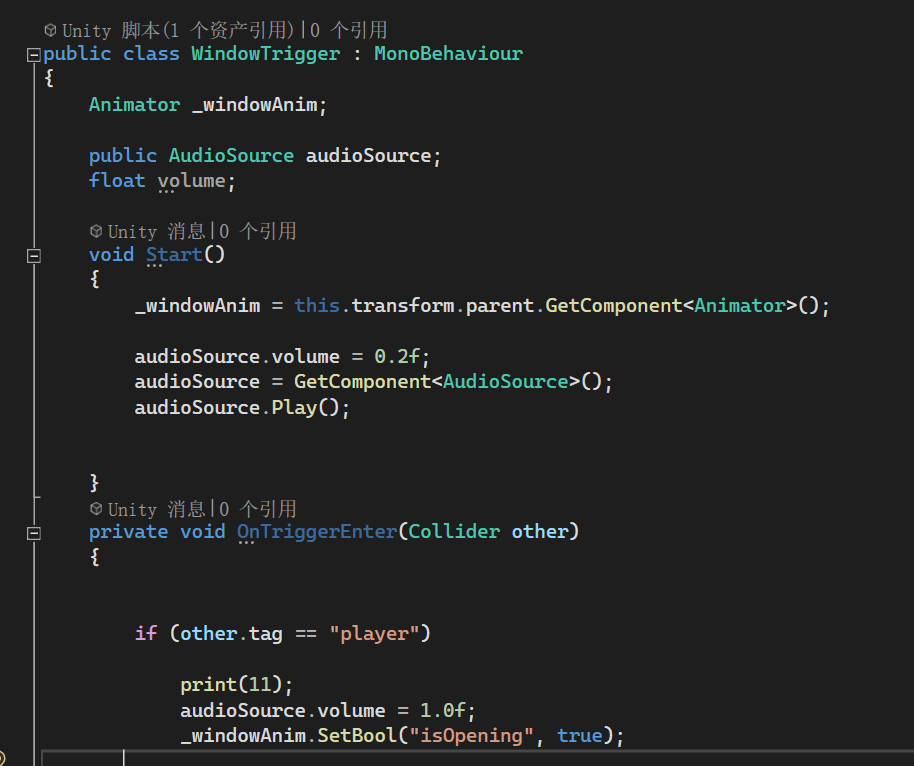Click Unity cube icon above OnTriggerEnter
The width and height of the screenshot is (914, 766).
tap(96, 508)
